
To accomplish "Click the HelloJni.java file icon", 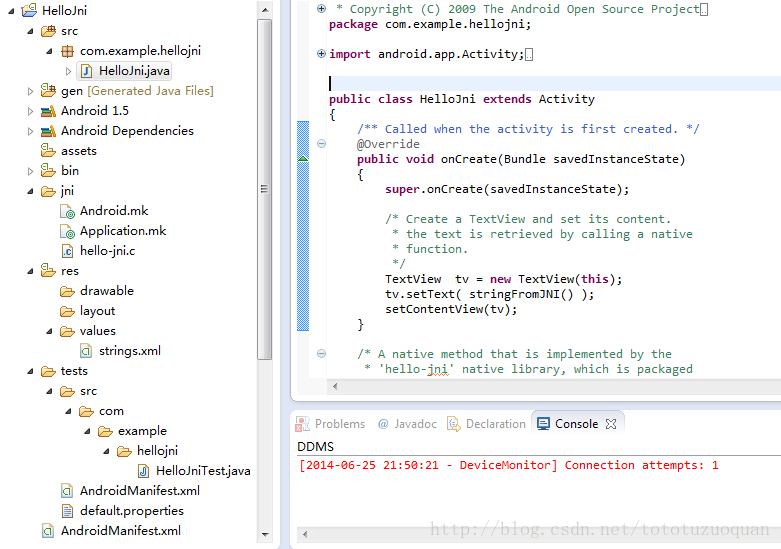I will point(87,71).
